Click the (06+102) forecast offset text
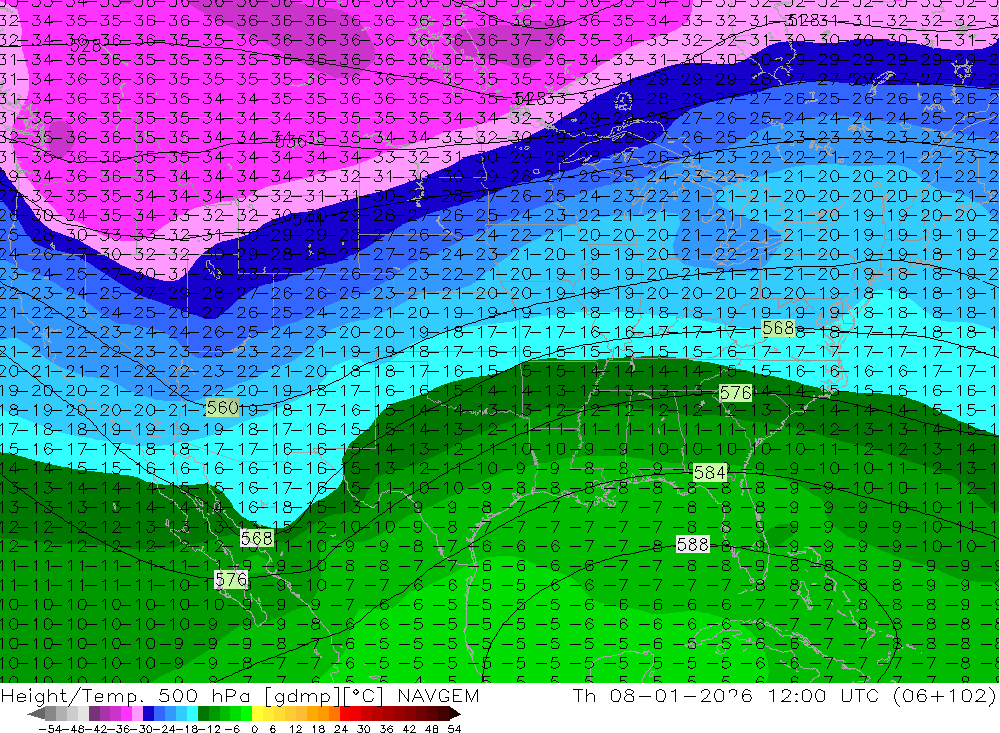This screenshot has width=1000, height=733. [945, 695]
